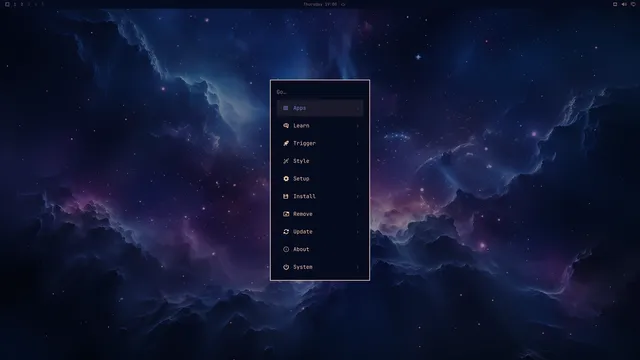Select the Apps menu label
Viewport: 640px width, 360px height.
tap(300, 108)
